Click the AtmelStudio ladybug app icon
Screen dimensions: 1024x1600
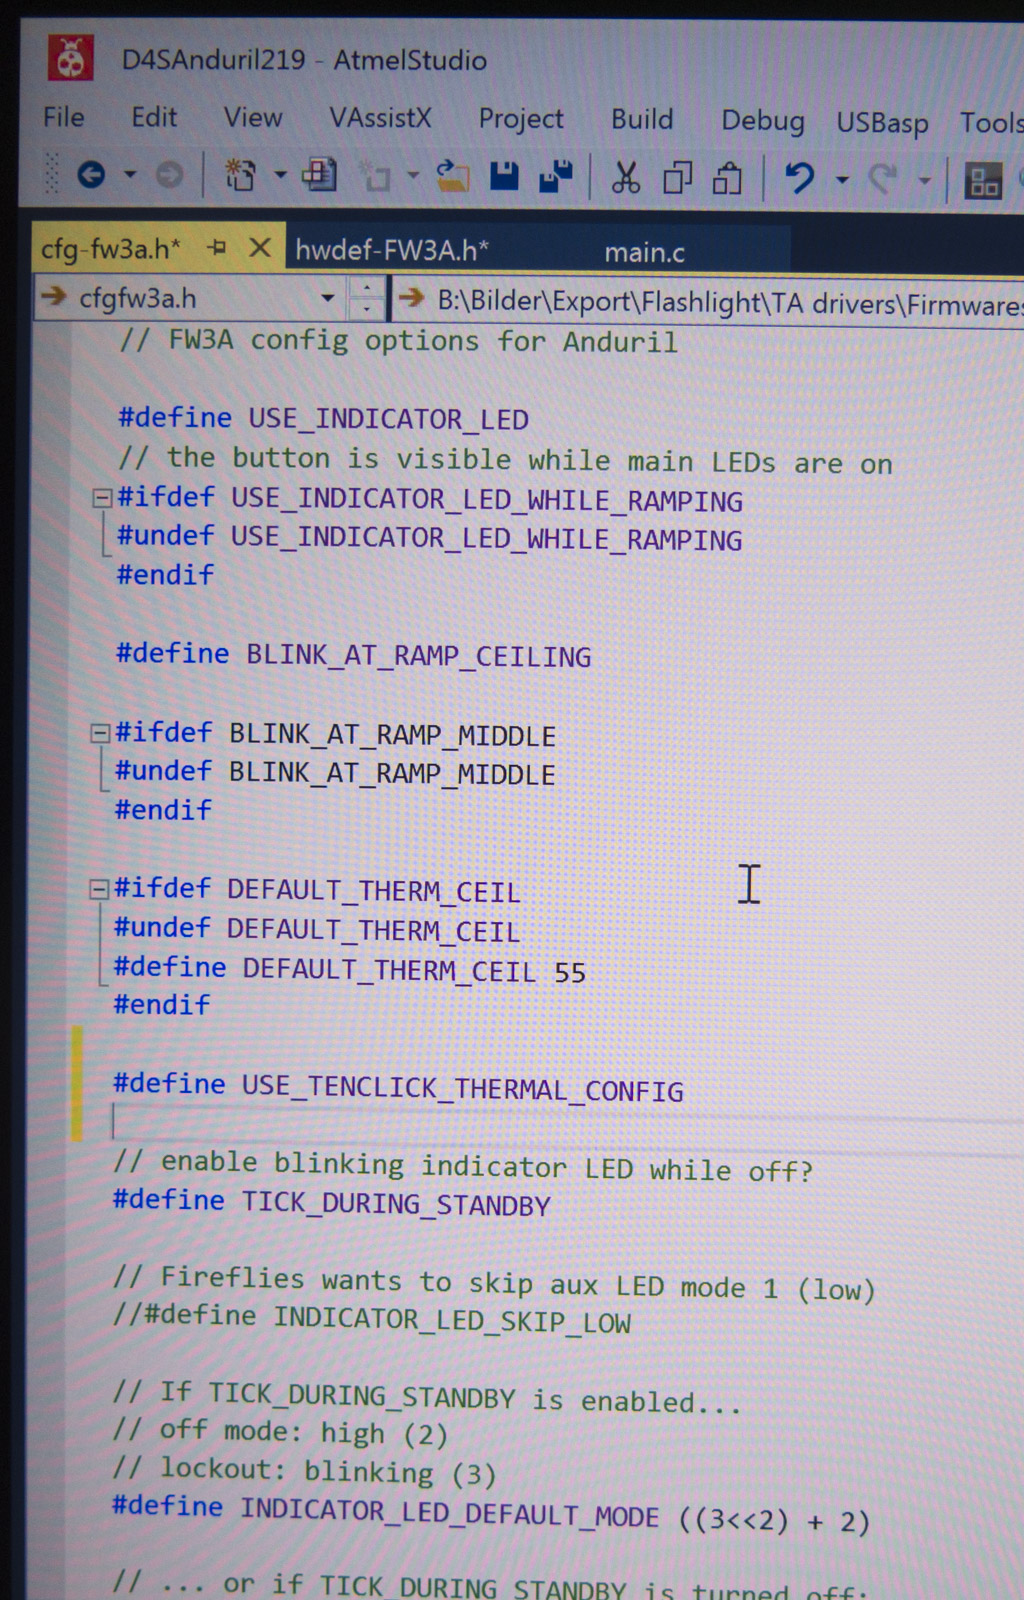click(x=71, y=58)
